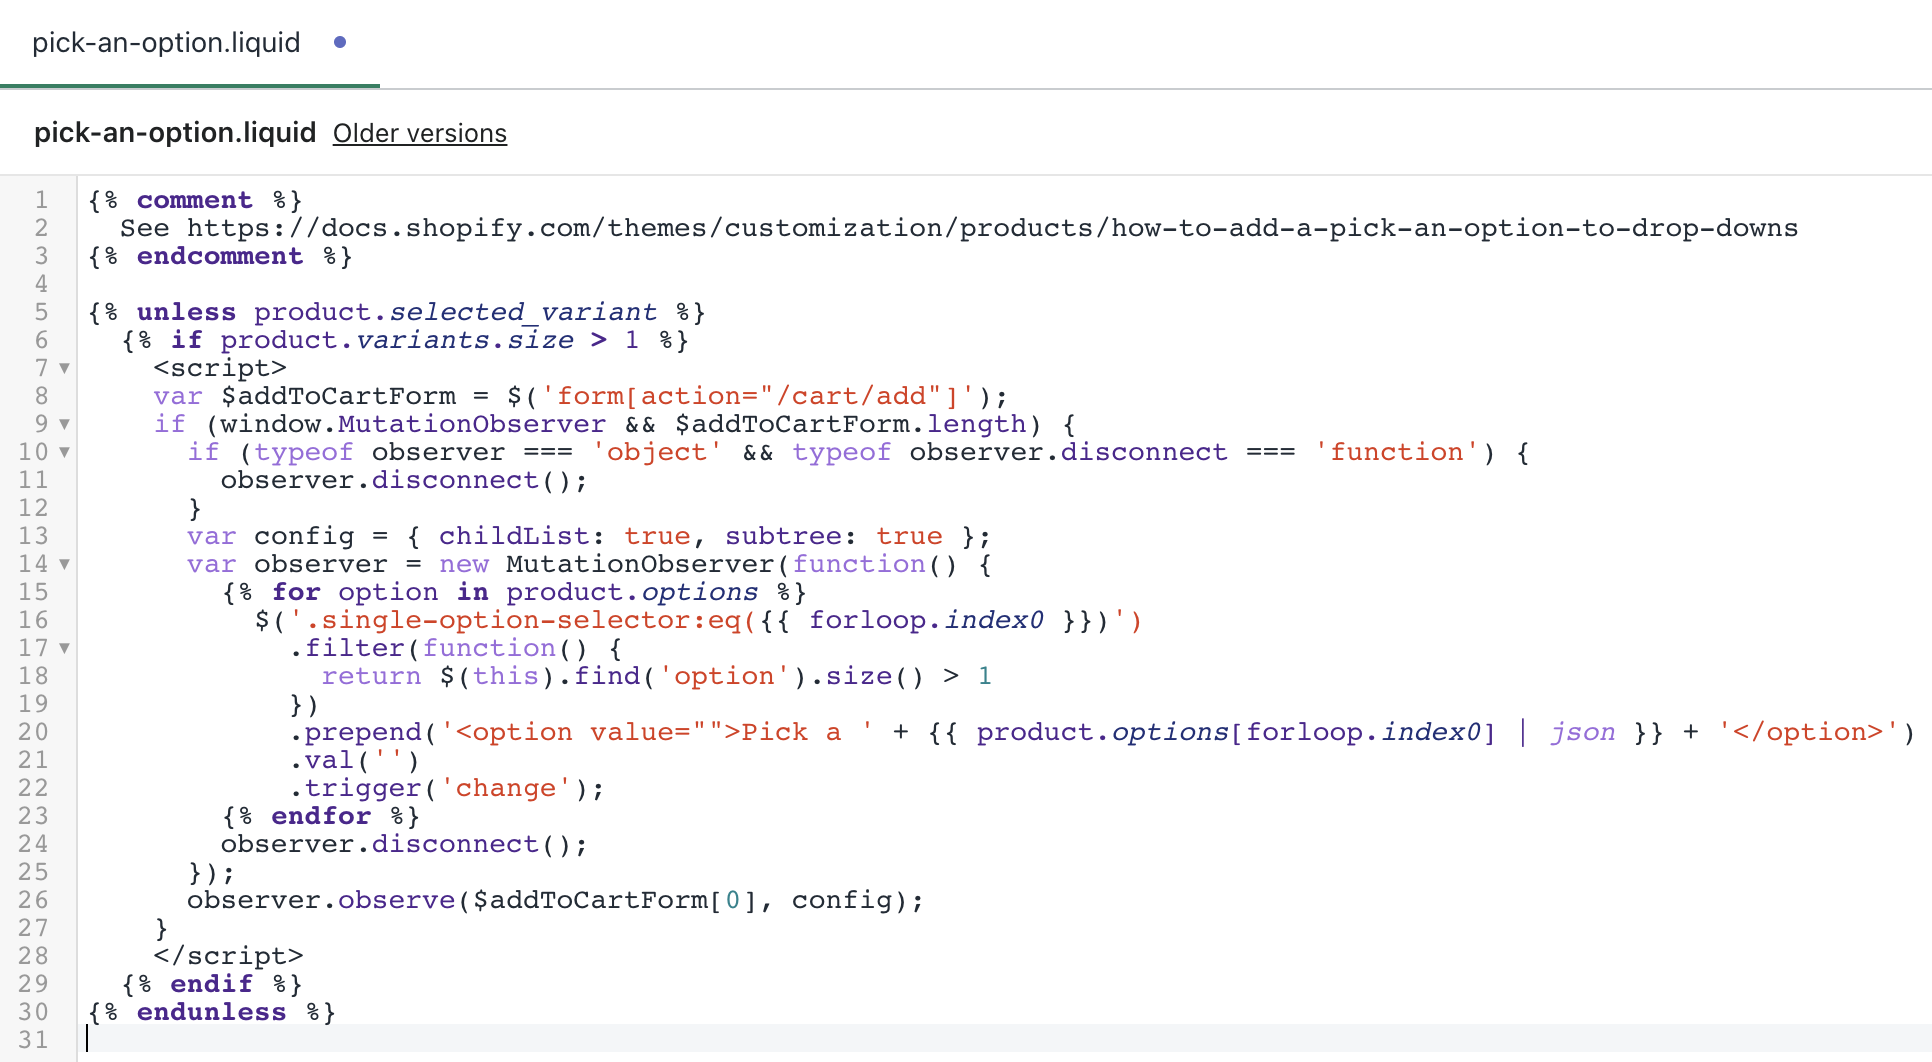Click the '$addToCartForm' variable declaration on line 8
The image size is (1932, 1062).
[338, 396]
